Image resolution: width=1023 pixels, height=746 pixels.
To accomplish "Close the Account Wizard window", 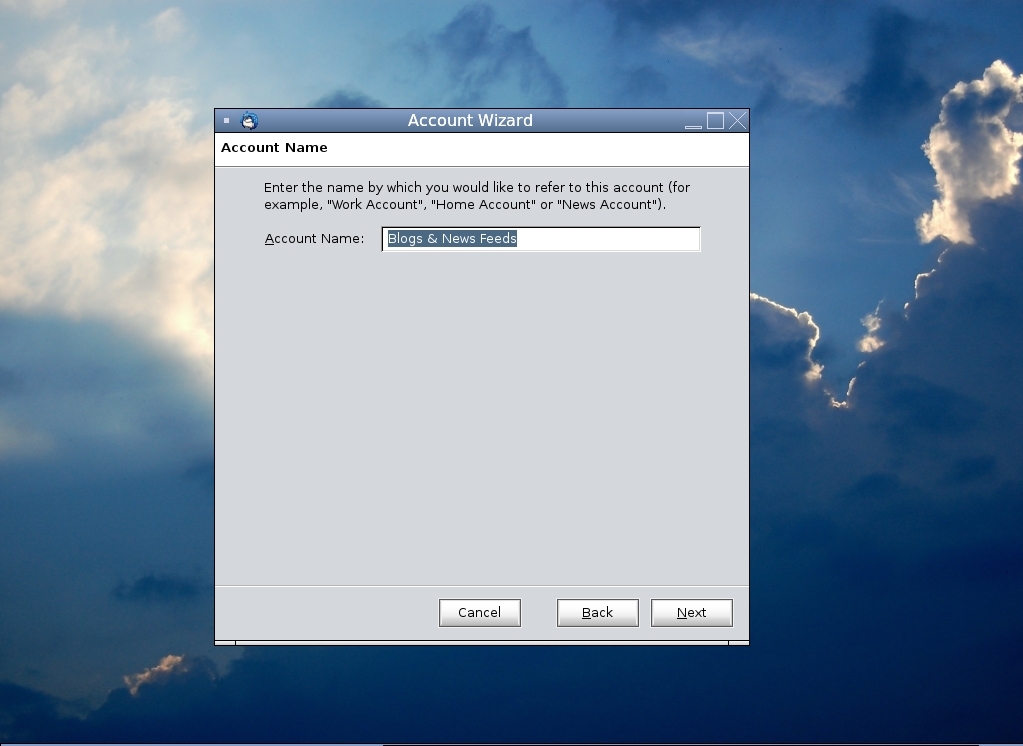I will pyautogui.click(x=737, y=121).
